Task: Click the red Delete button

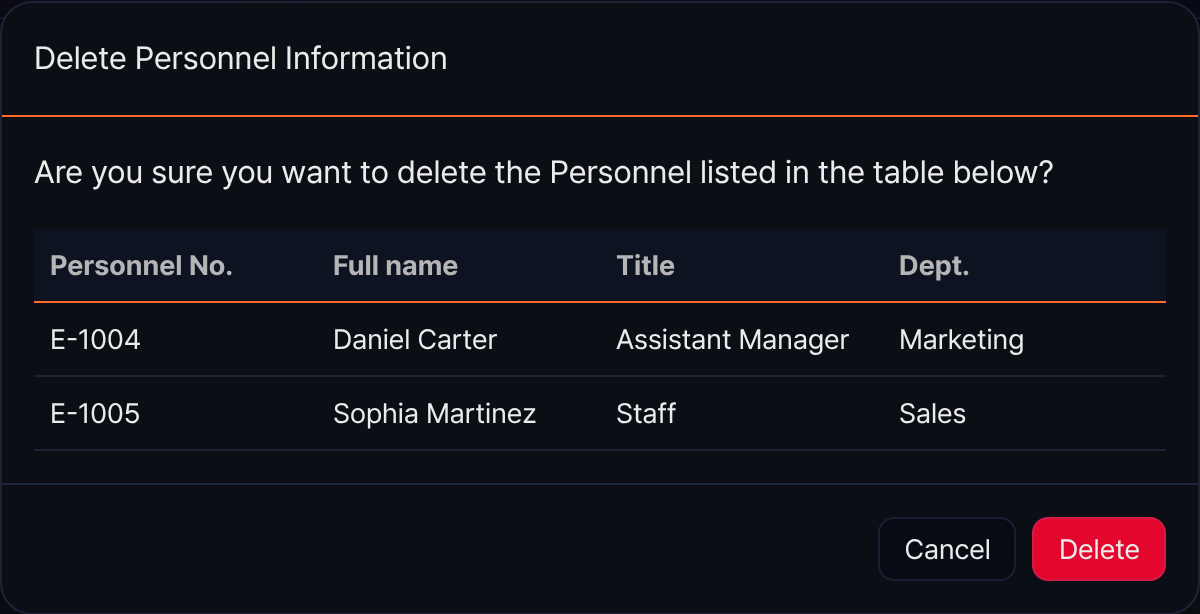Action: (1098, 549)
